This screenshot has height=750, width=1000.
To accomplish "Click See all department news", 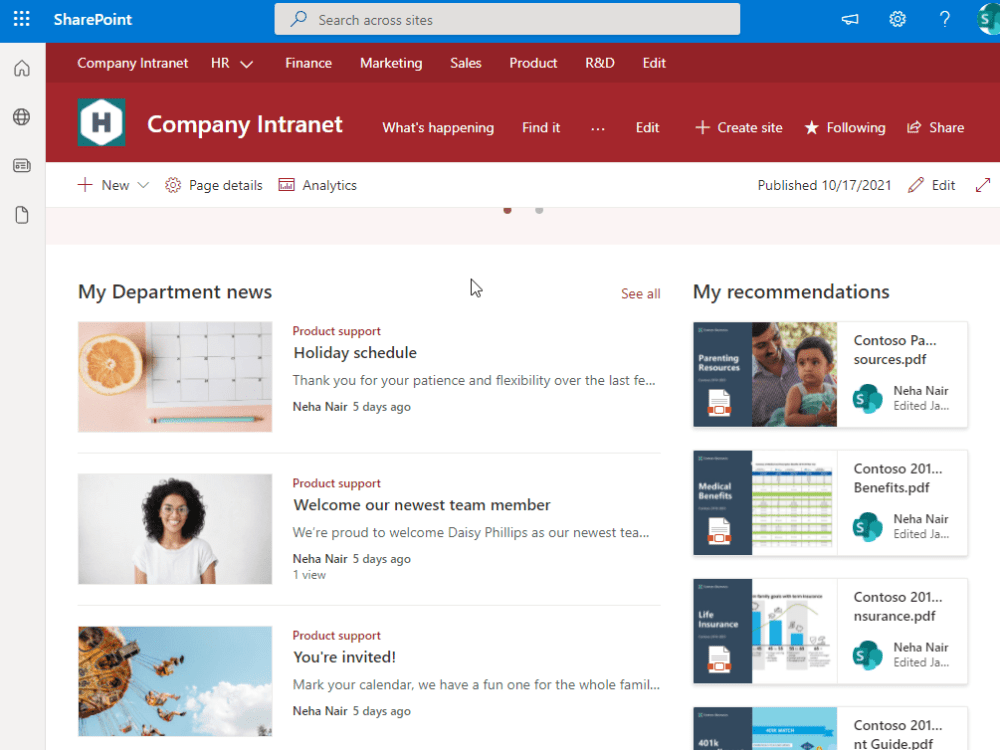I will 640,293.
